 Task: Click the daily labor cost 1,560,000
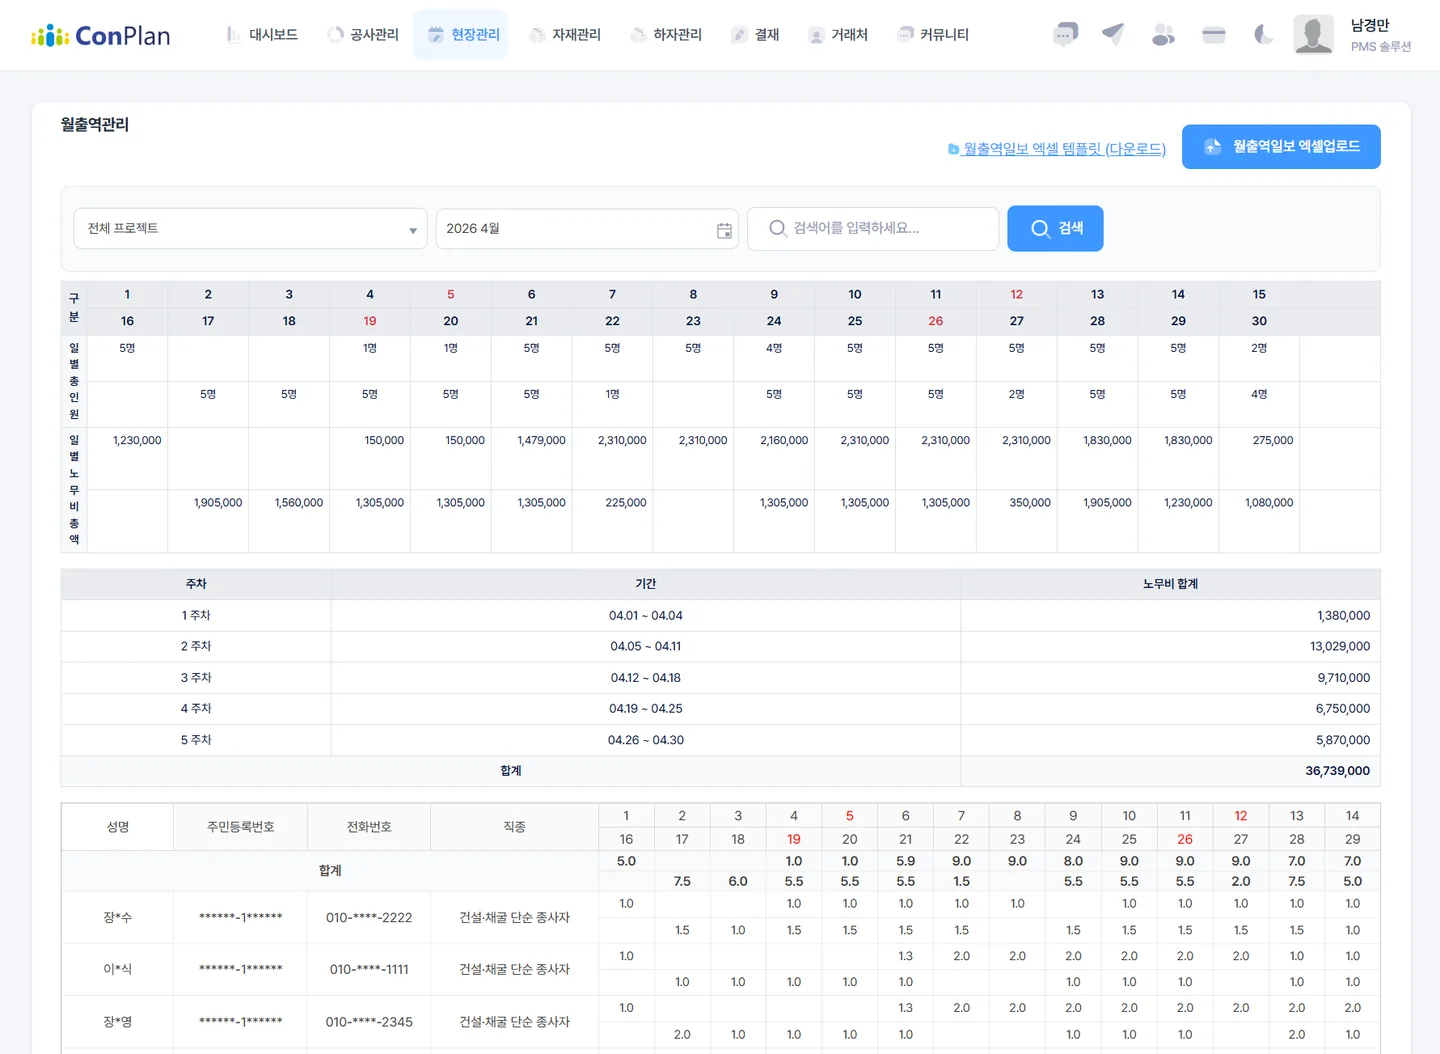coord(299,503)
